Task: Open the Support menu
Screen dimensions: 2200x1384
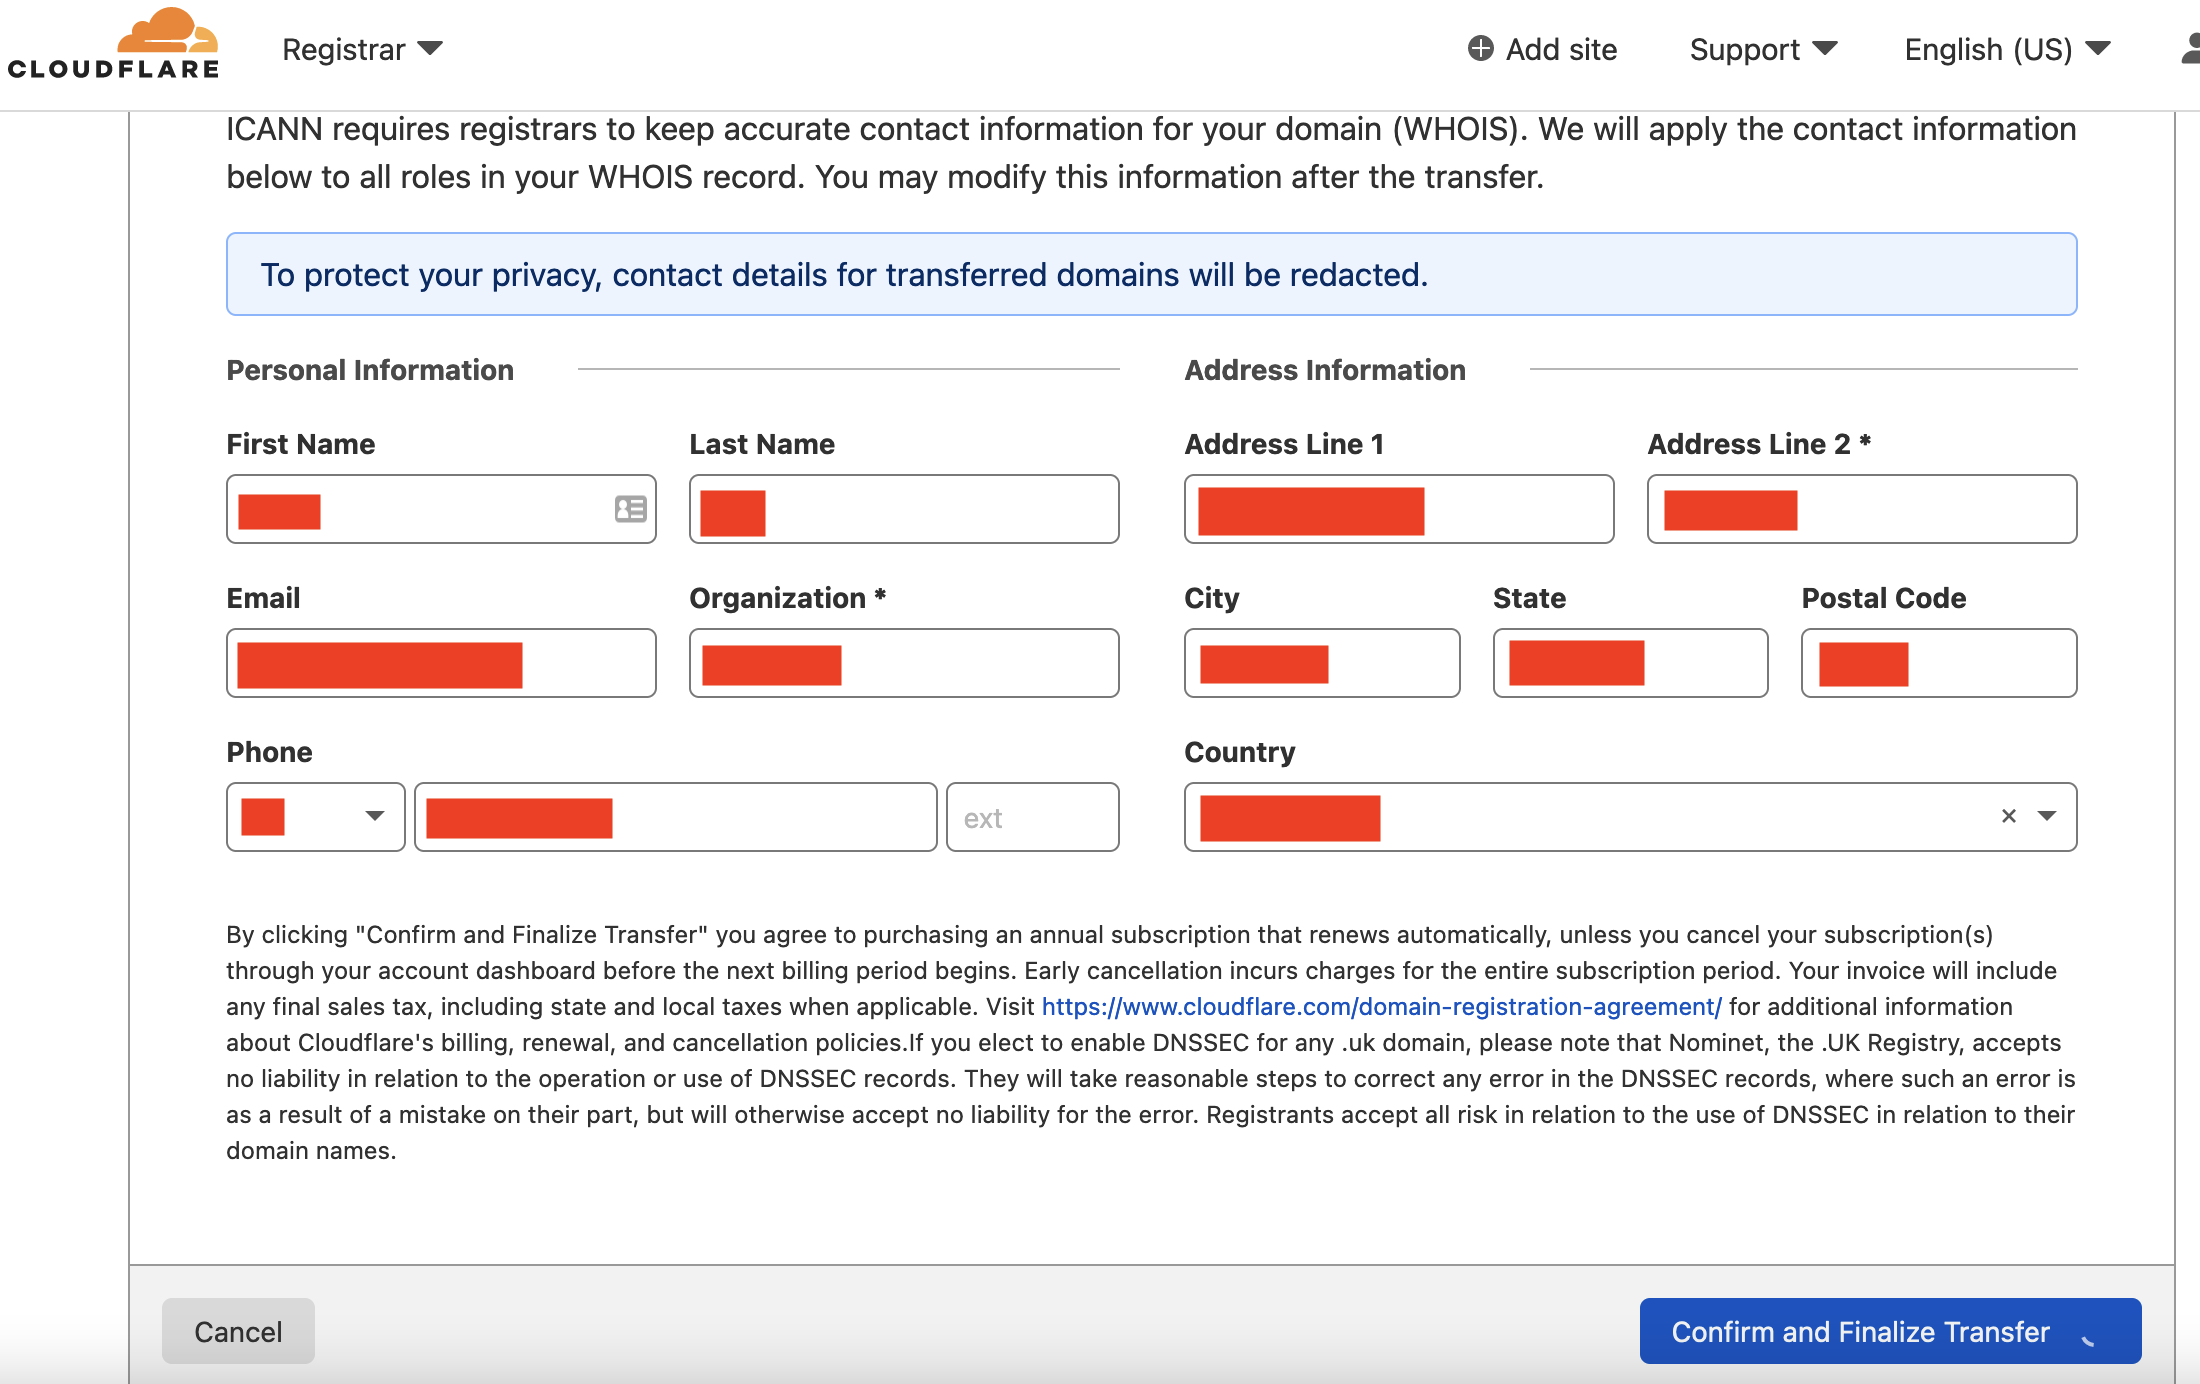Action: (1763, 49)
